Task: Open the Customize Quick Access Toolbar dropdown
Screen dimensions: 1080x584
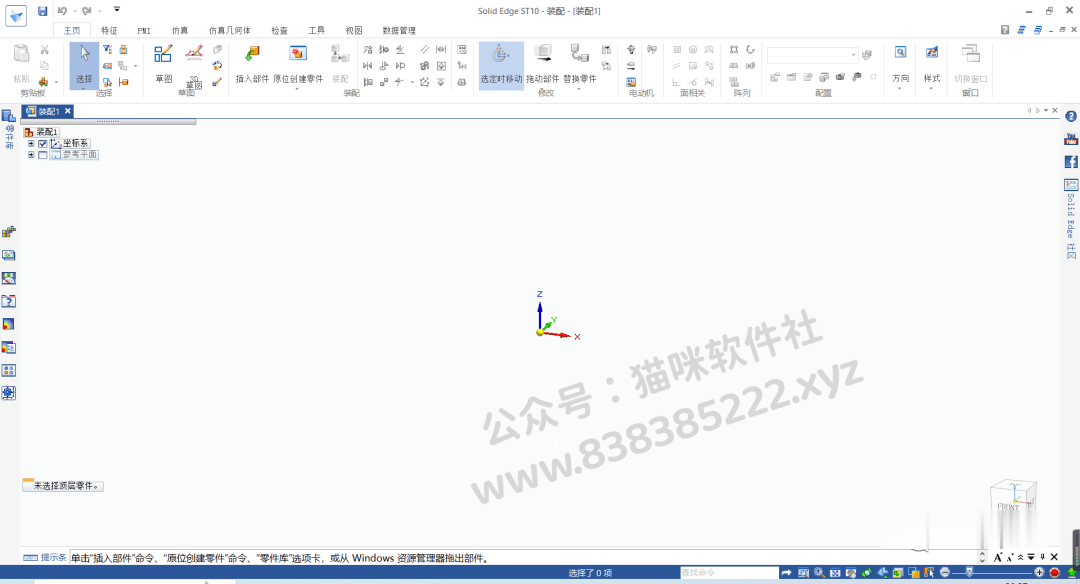Action: (x=117, y=10)
